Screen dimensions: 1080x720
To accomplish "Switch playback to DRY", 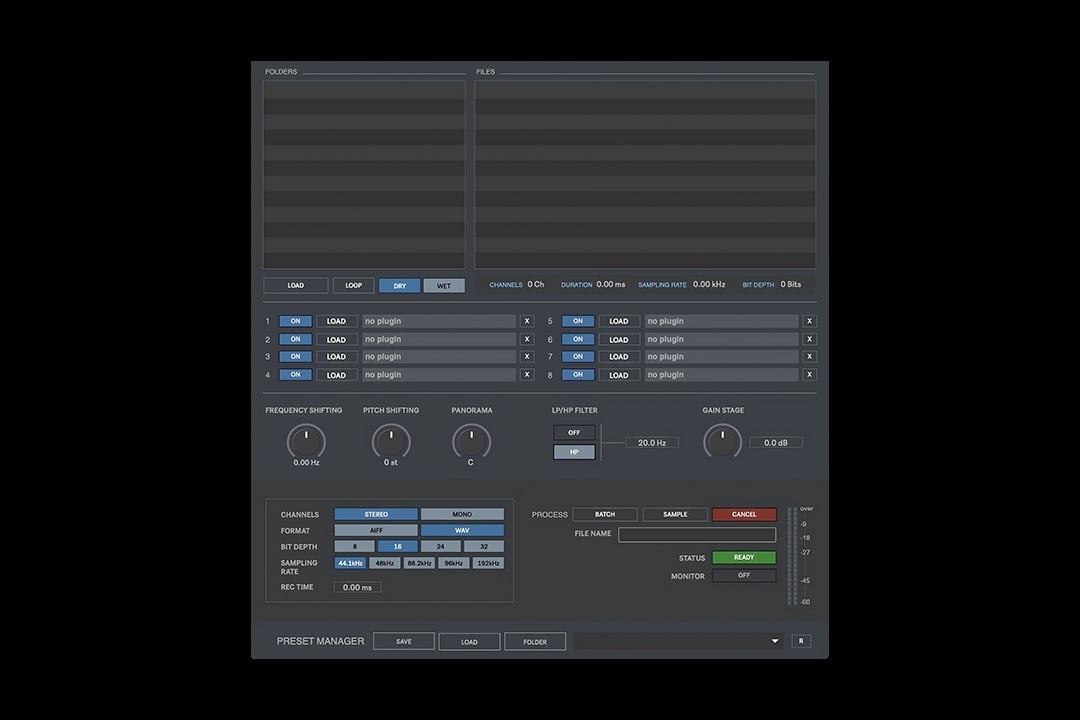I will (399, 285).
